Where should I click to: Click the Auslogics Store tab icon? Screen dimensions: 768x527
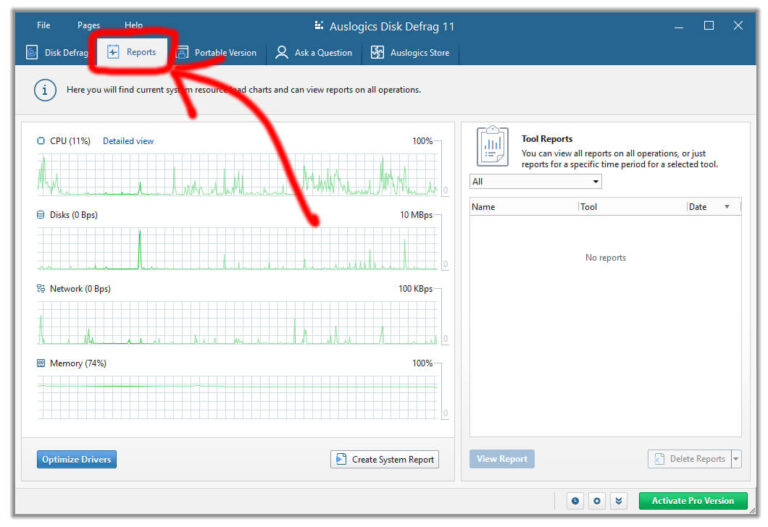click(x=377, y=52)
